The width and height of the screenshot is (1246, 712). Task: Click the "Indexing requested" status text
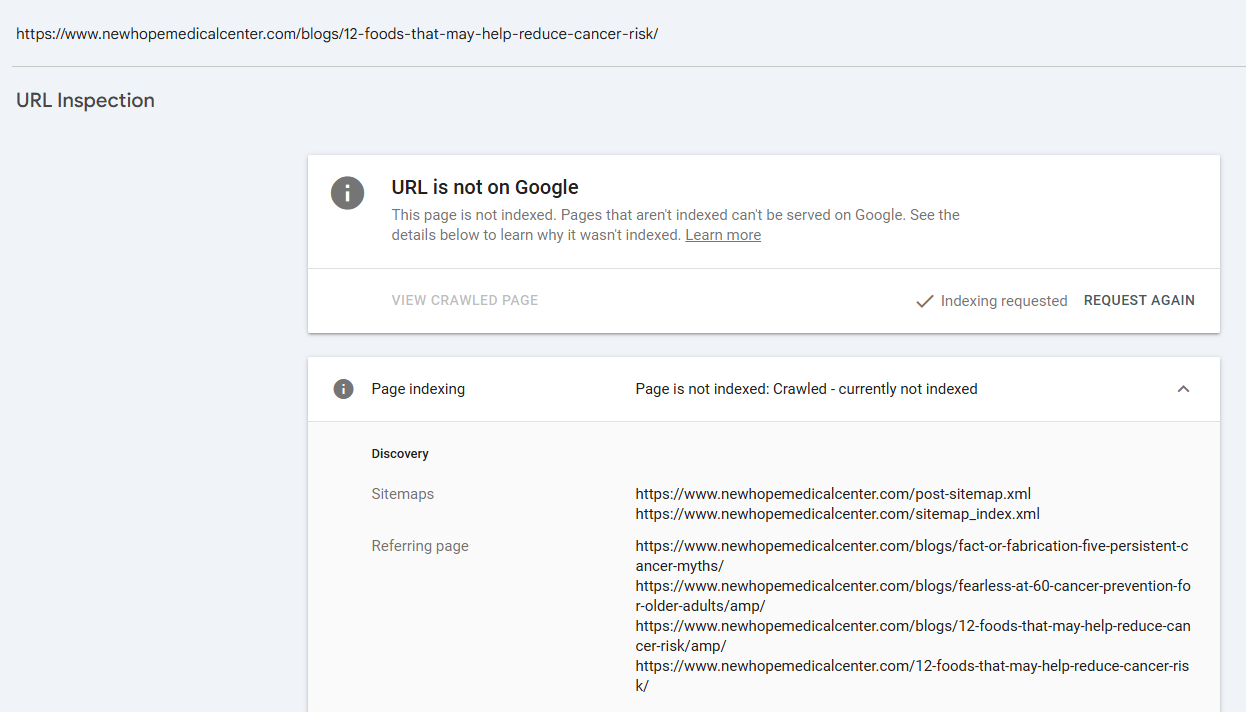(1004, 301)
